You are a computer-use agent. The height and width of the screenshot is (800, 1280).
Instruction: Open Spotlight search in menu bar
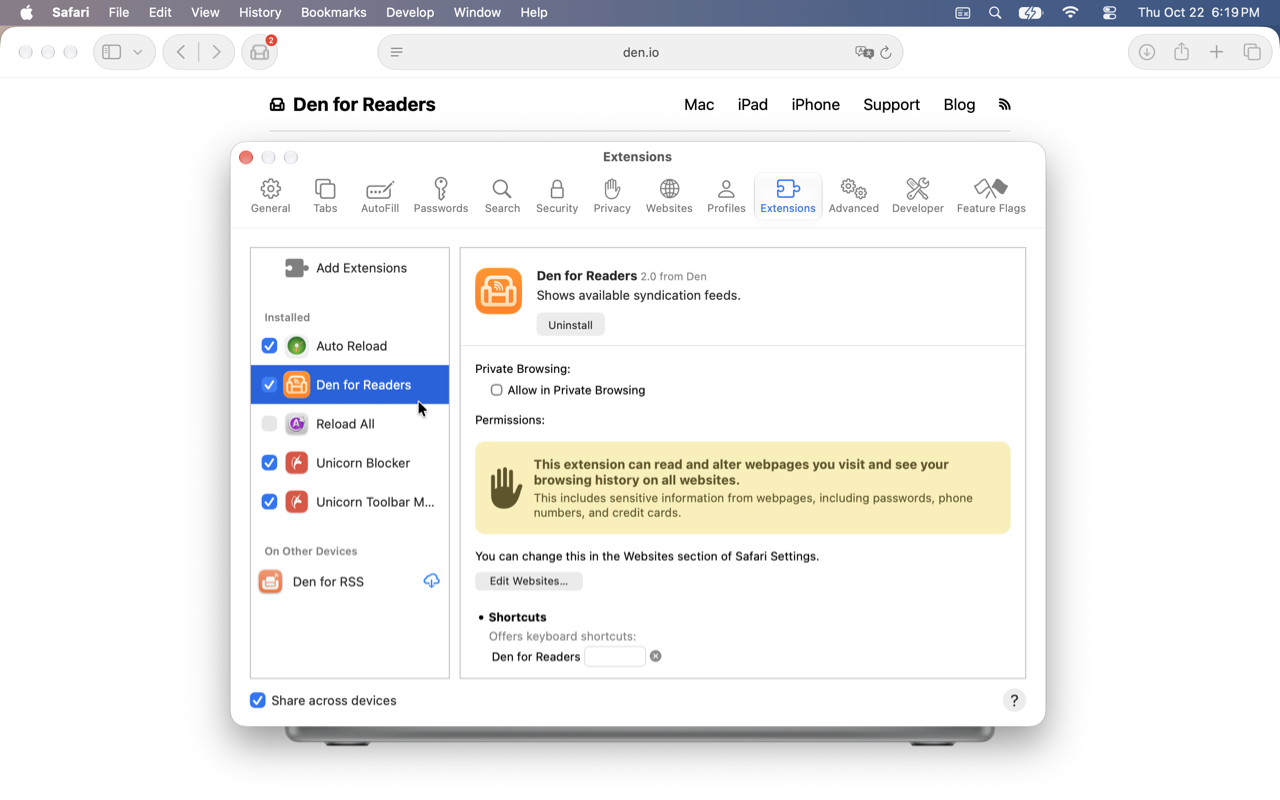coord(995,12)
